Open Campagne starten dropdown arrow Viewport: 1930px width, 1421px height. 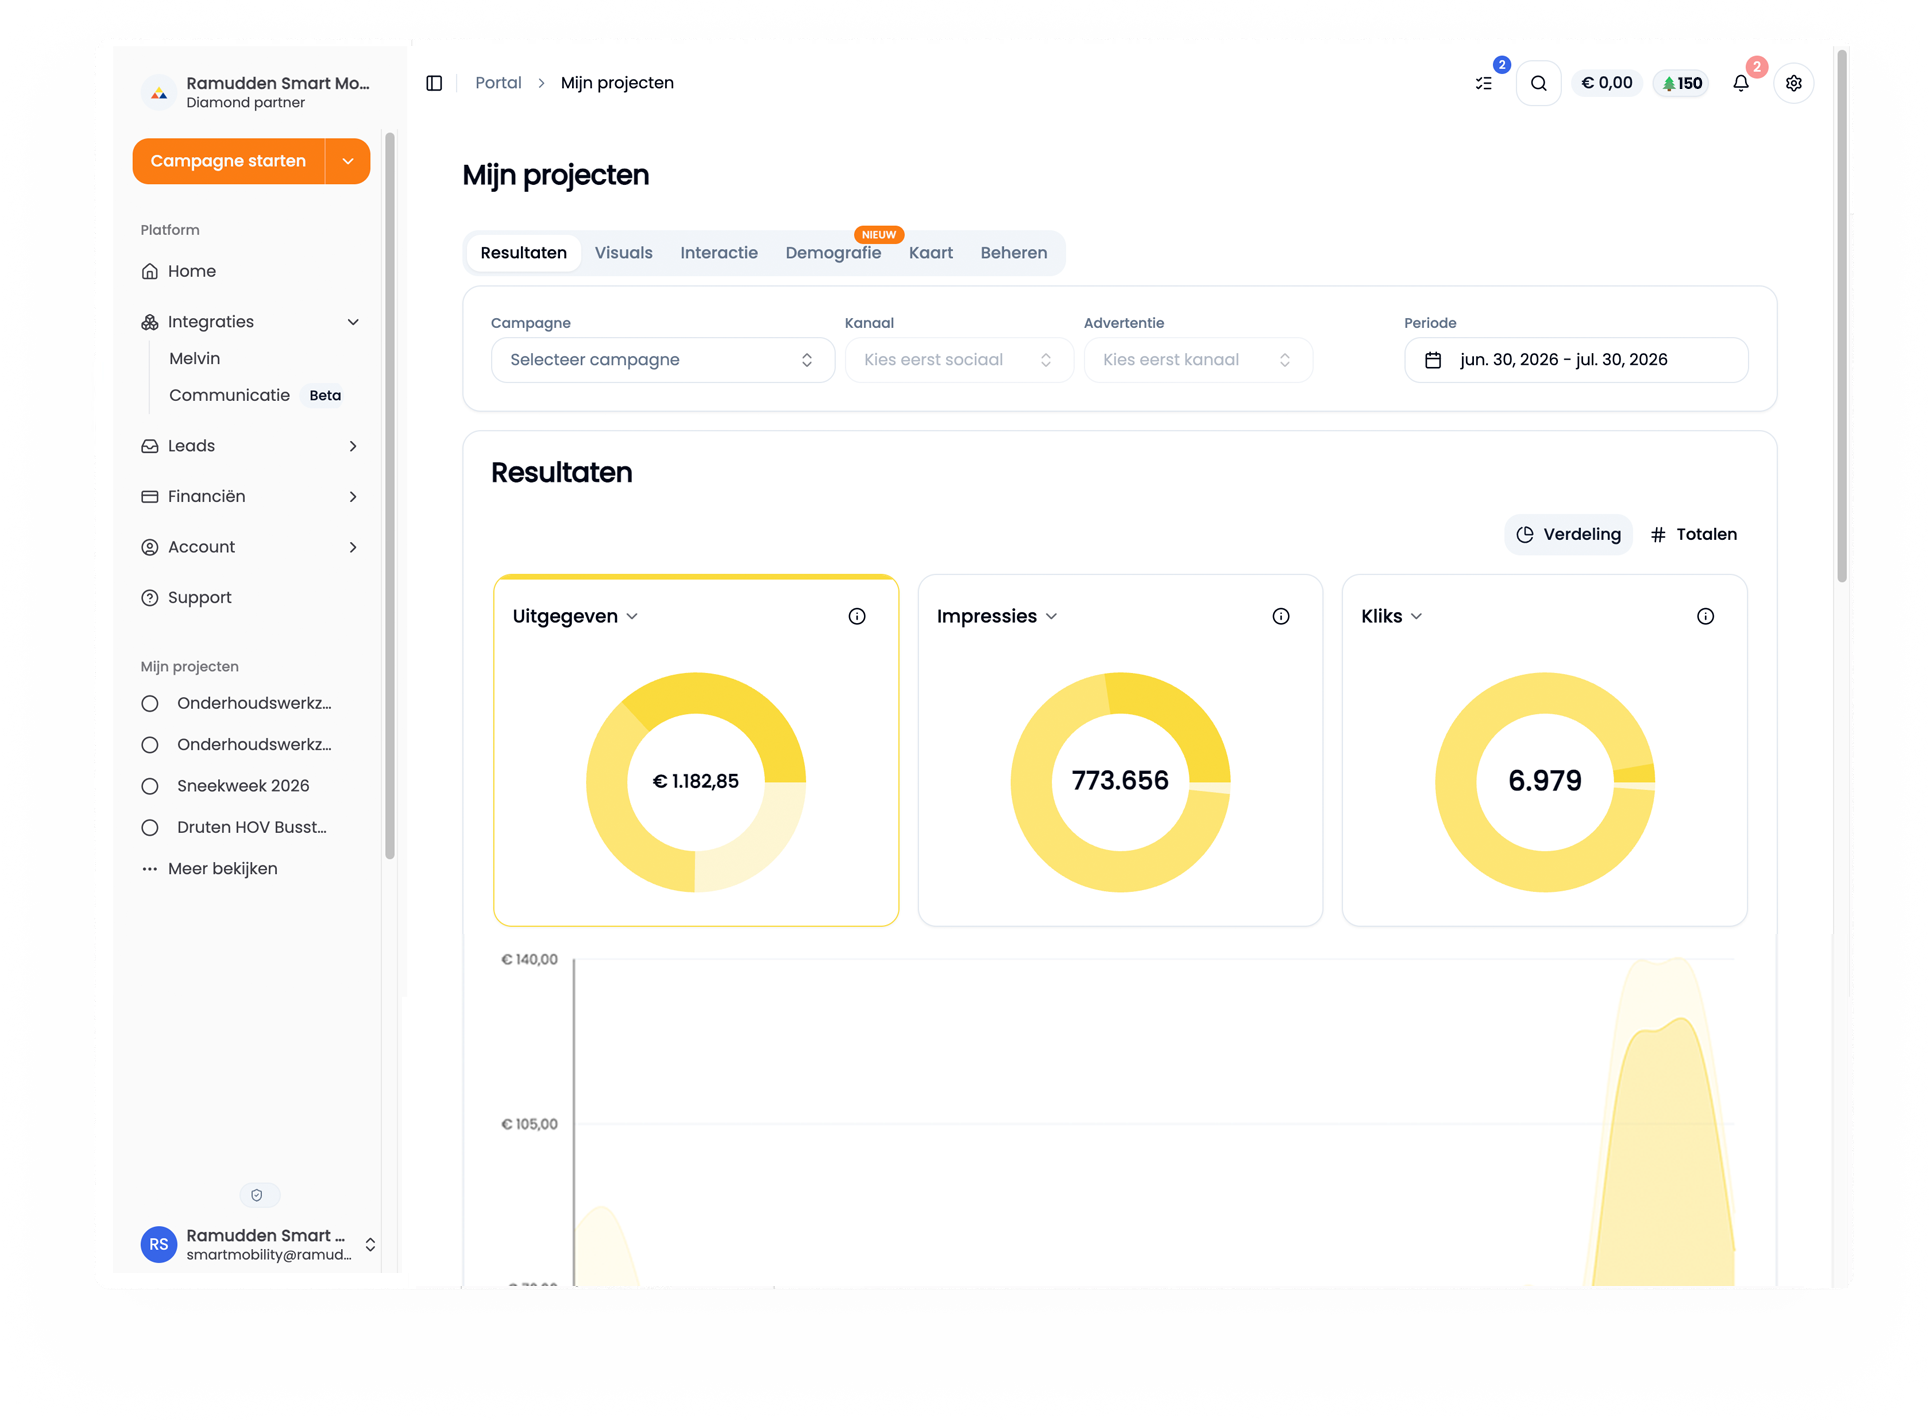348,161
